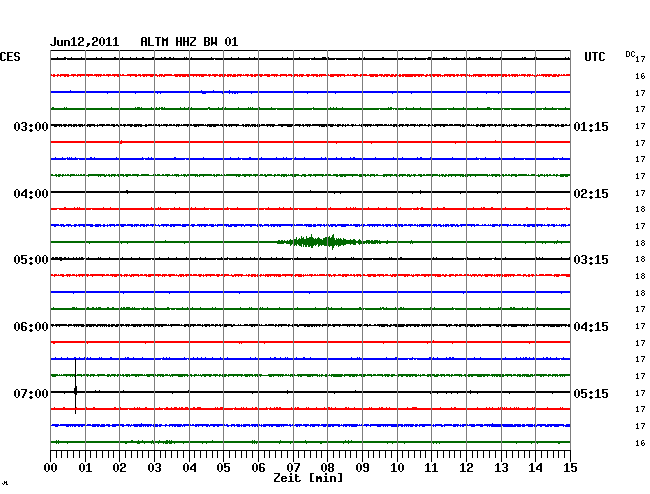Click the DC column header

630,54
